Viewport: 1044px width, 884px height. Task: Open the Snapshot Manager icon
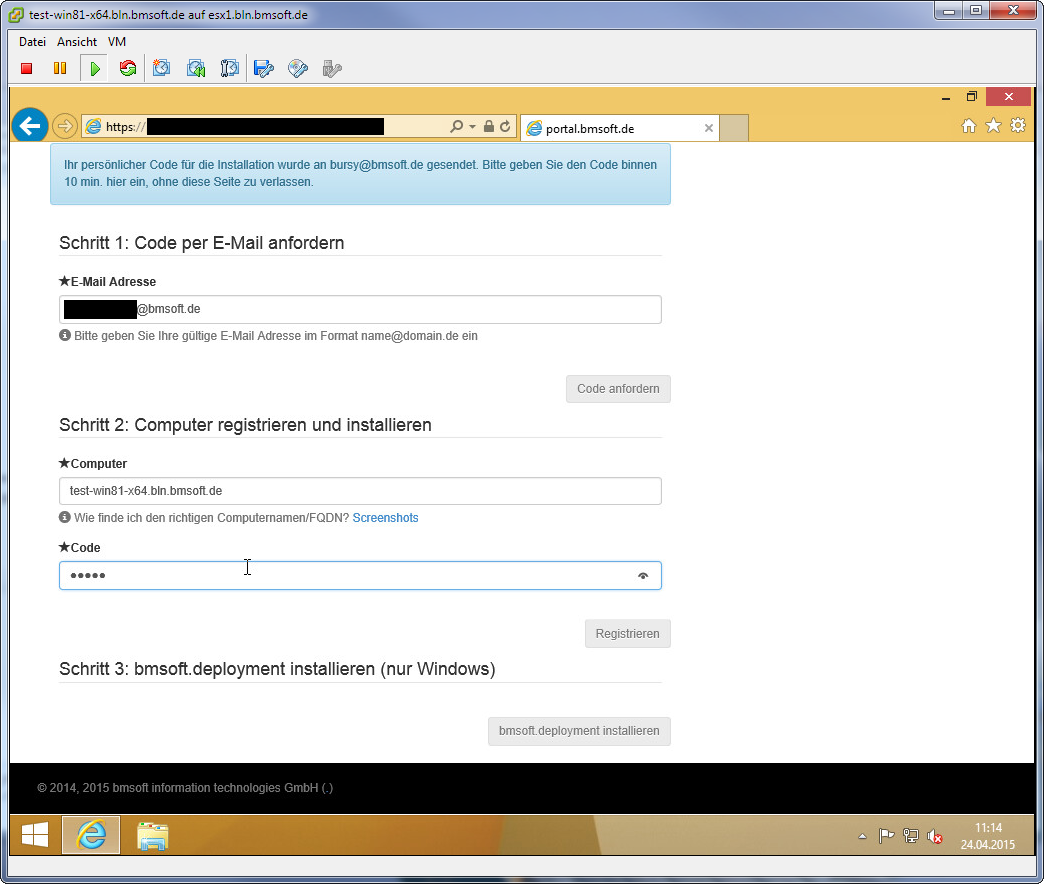230,69
